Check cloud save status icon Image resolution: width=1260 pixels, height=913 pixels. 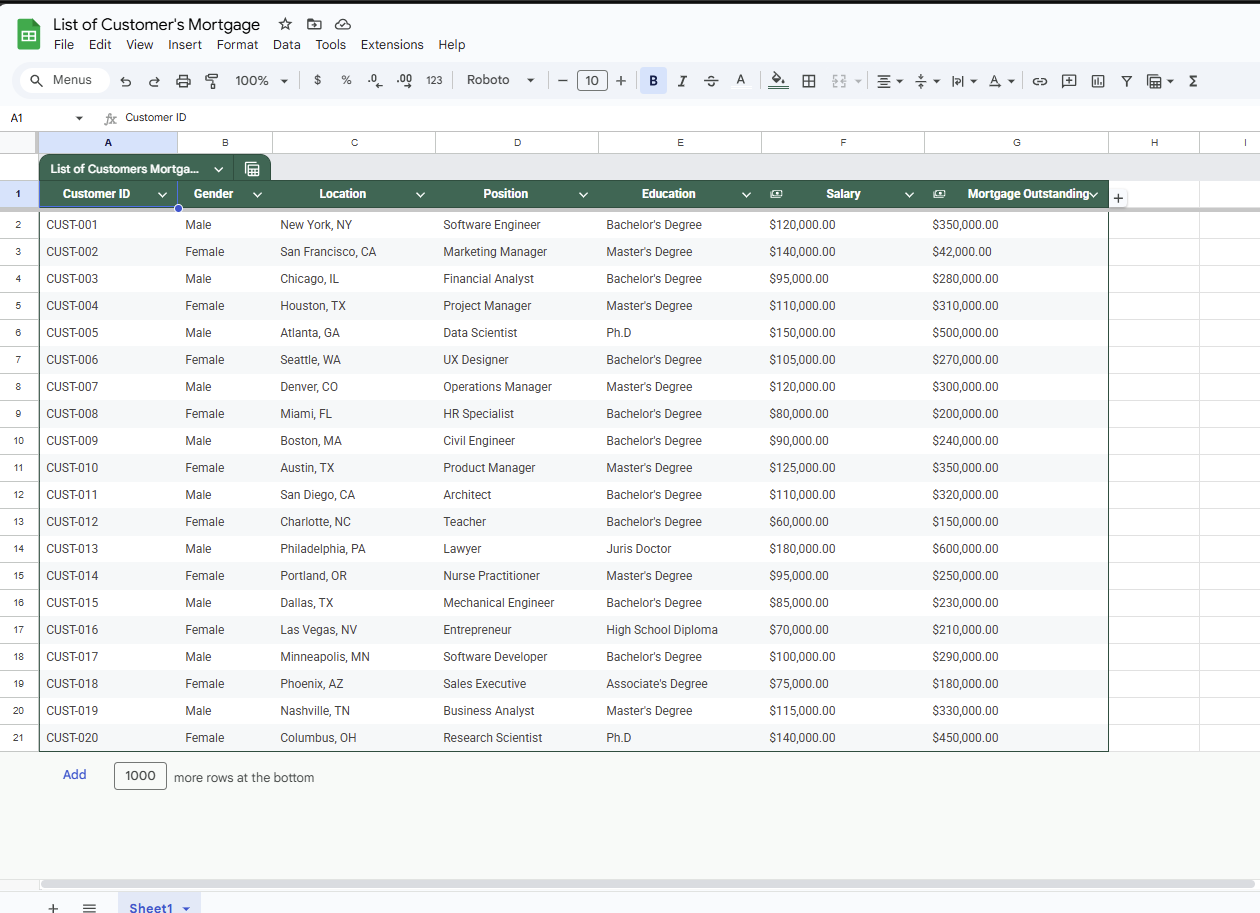(343, 24)
